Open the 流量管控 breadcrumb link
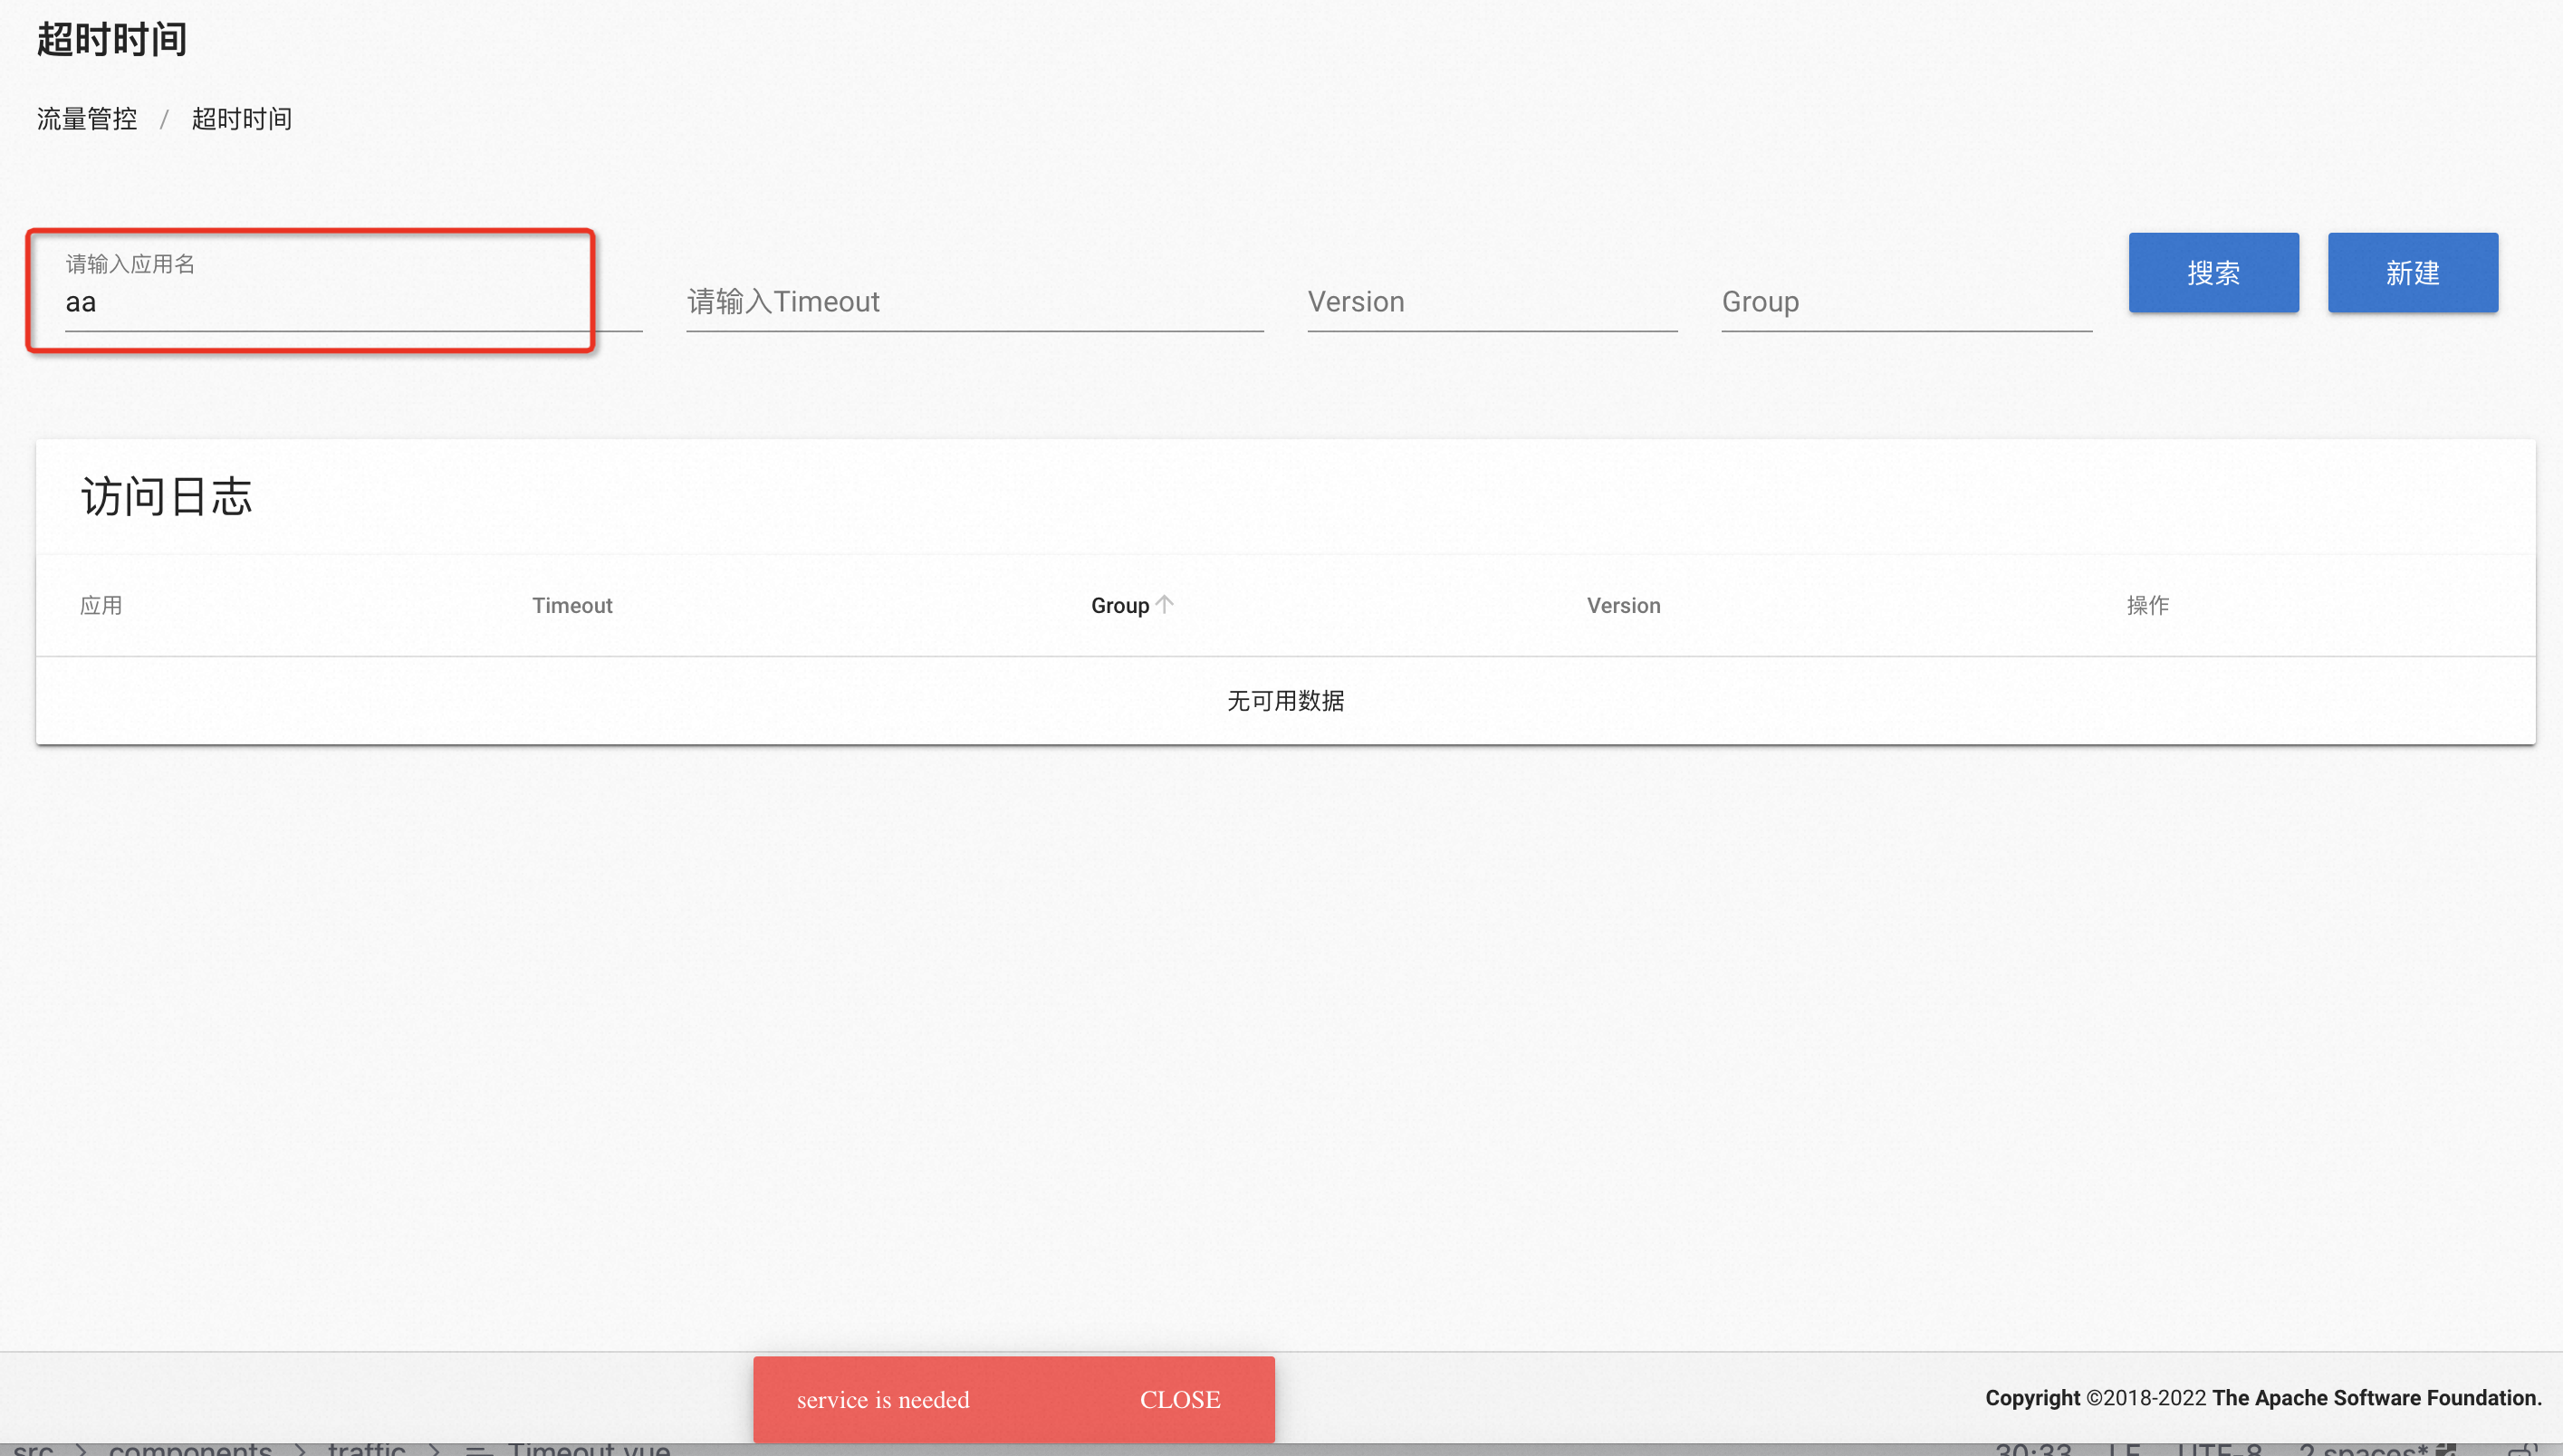 click(x=86, y=118)
